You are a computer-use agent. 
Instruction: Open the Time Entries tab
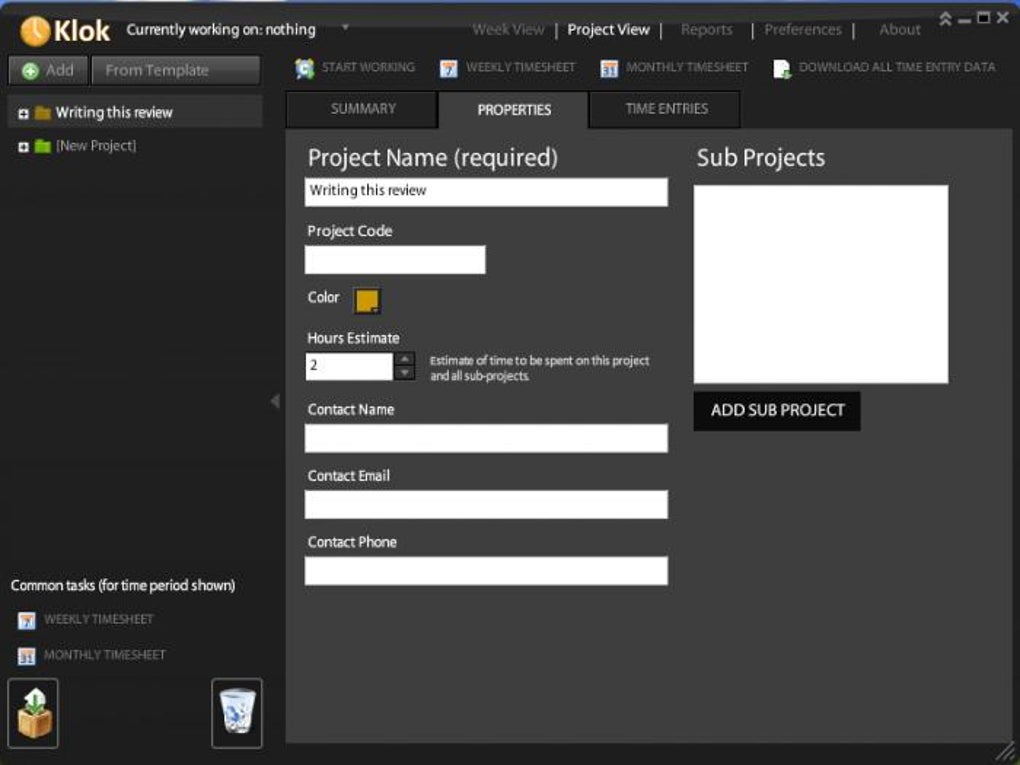click(665, 109)
